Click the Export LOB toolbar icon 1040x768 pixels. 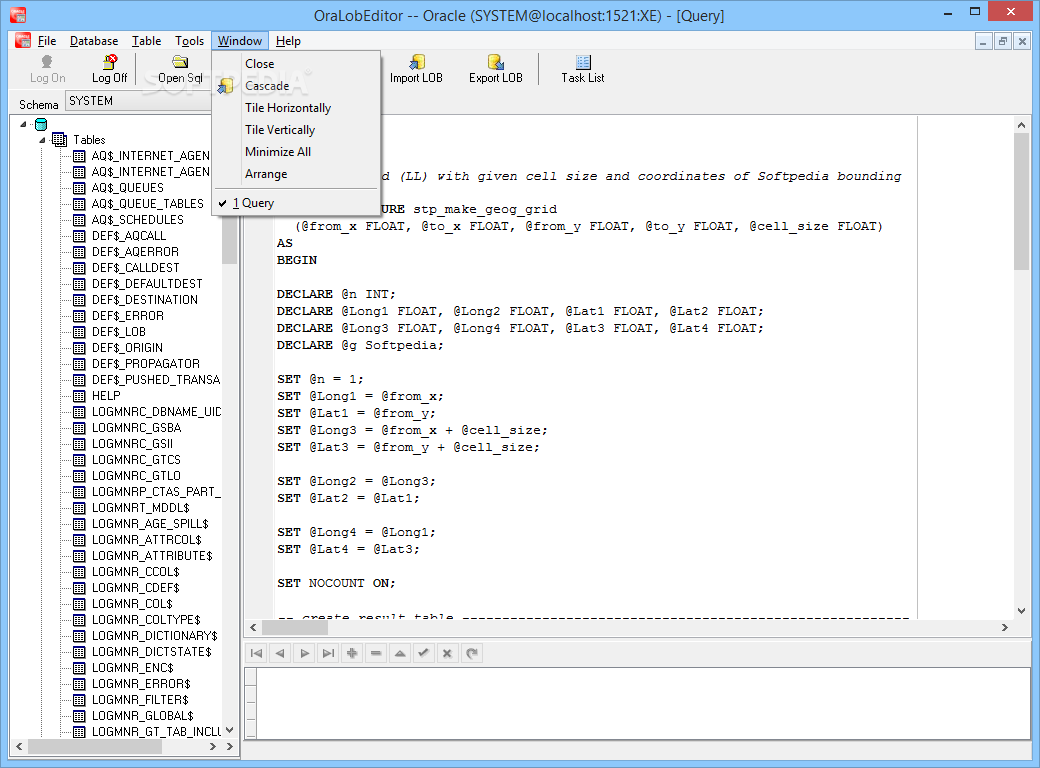(495, 62)
